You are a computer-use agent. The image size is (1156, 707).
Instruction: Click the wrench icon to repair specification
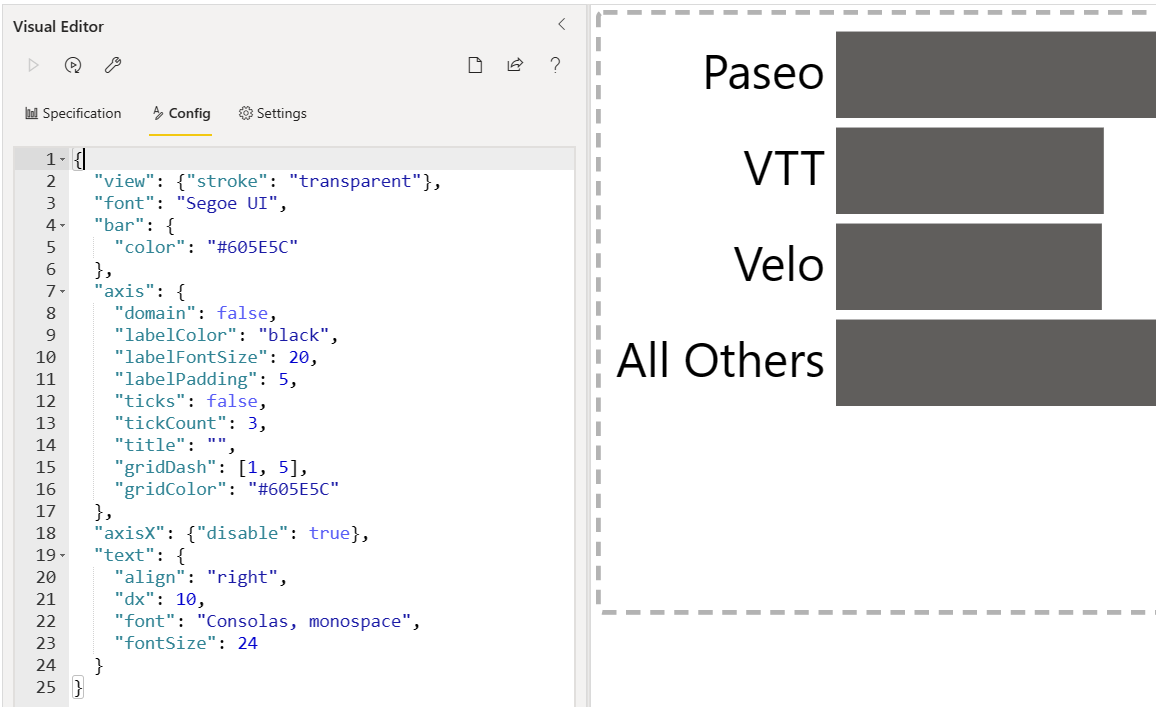[112, 65]
